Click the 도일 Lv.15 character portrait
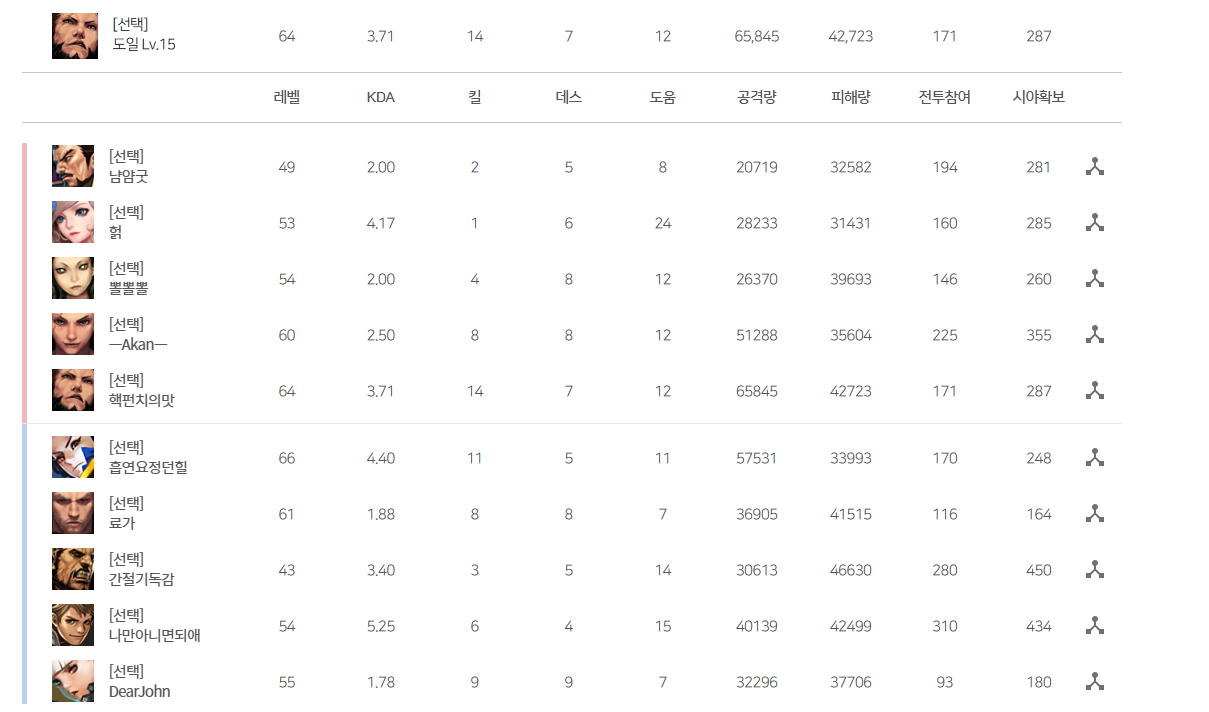1209x712 pixels. tap(75, 36)
